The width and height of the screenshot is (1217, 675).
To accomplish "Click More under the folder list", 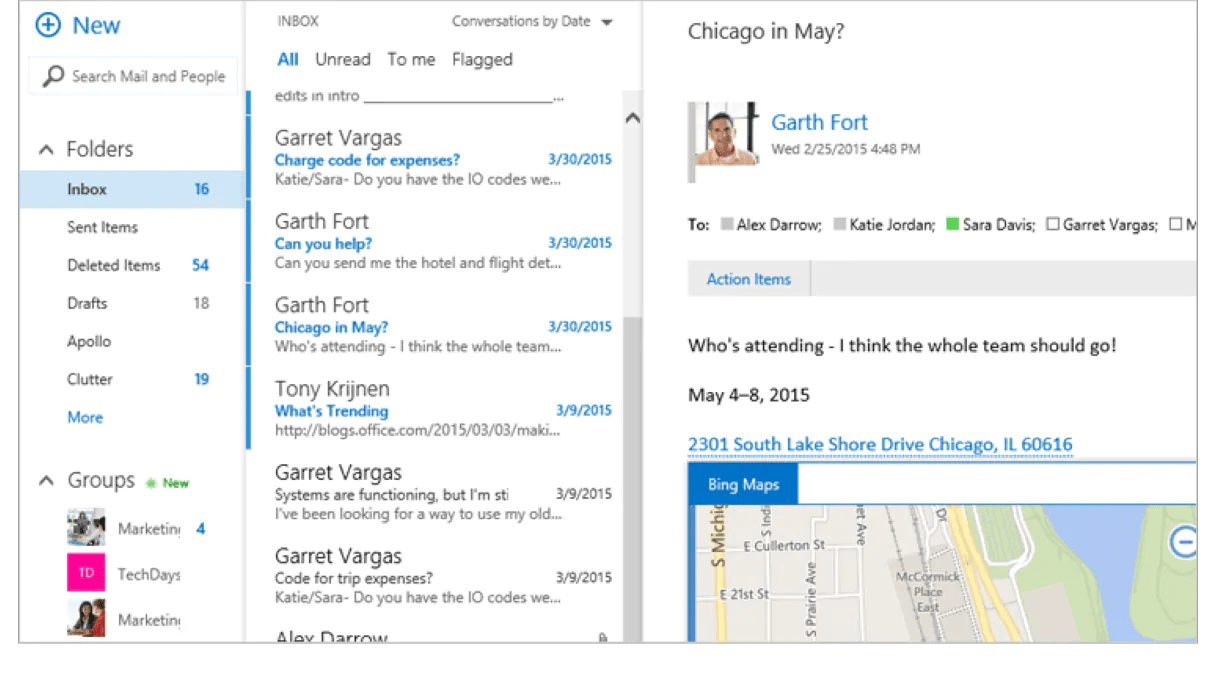I will 84,417.
